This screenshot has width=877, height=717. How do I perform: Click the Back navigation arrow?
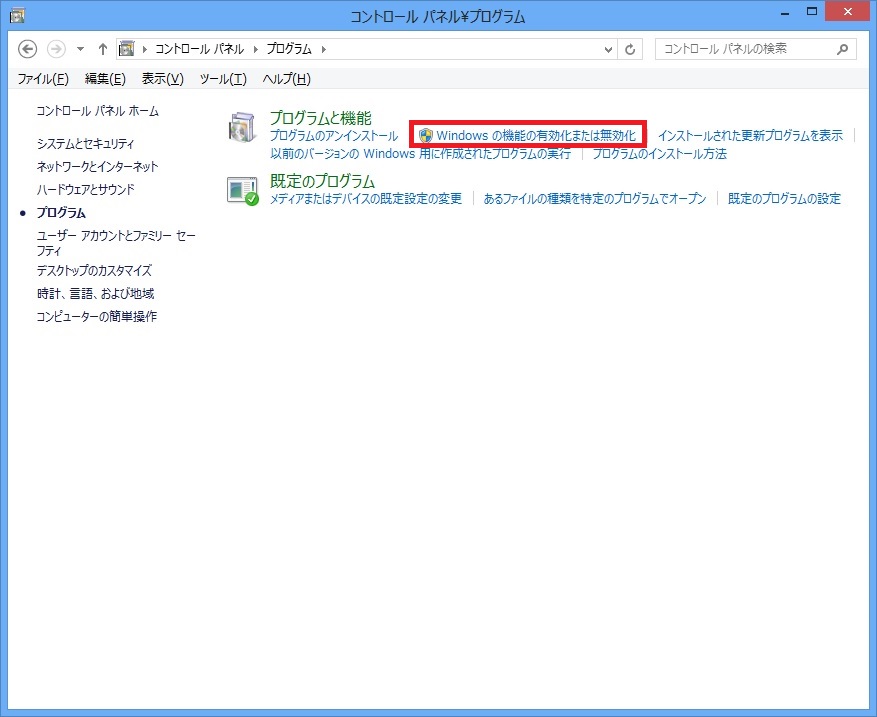tap(27, 49)
